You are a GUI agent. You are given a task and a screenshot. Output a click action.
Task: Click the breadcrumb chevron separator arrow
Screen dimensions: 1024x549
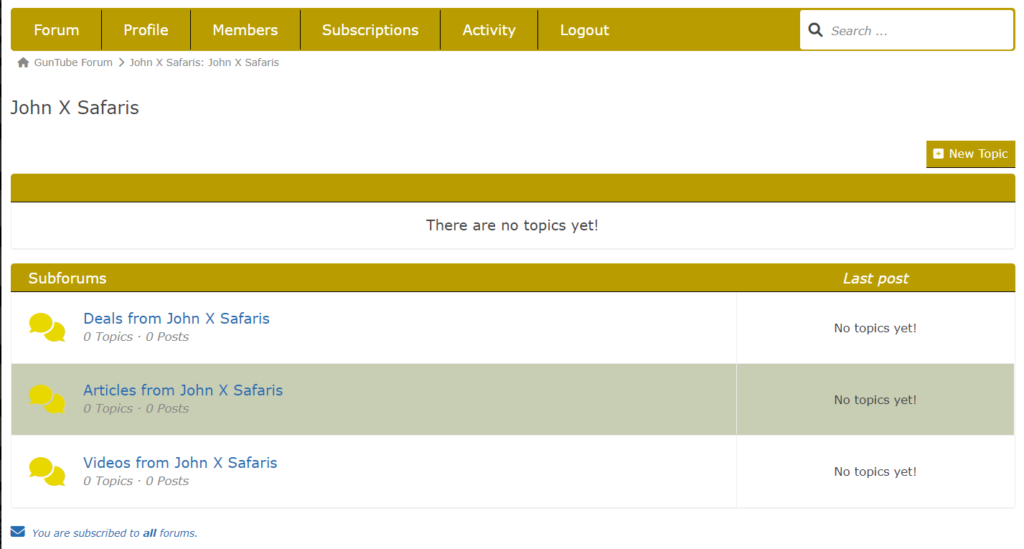tap(122, 63)
